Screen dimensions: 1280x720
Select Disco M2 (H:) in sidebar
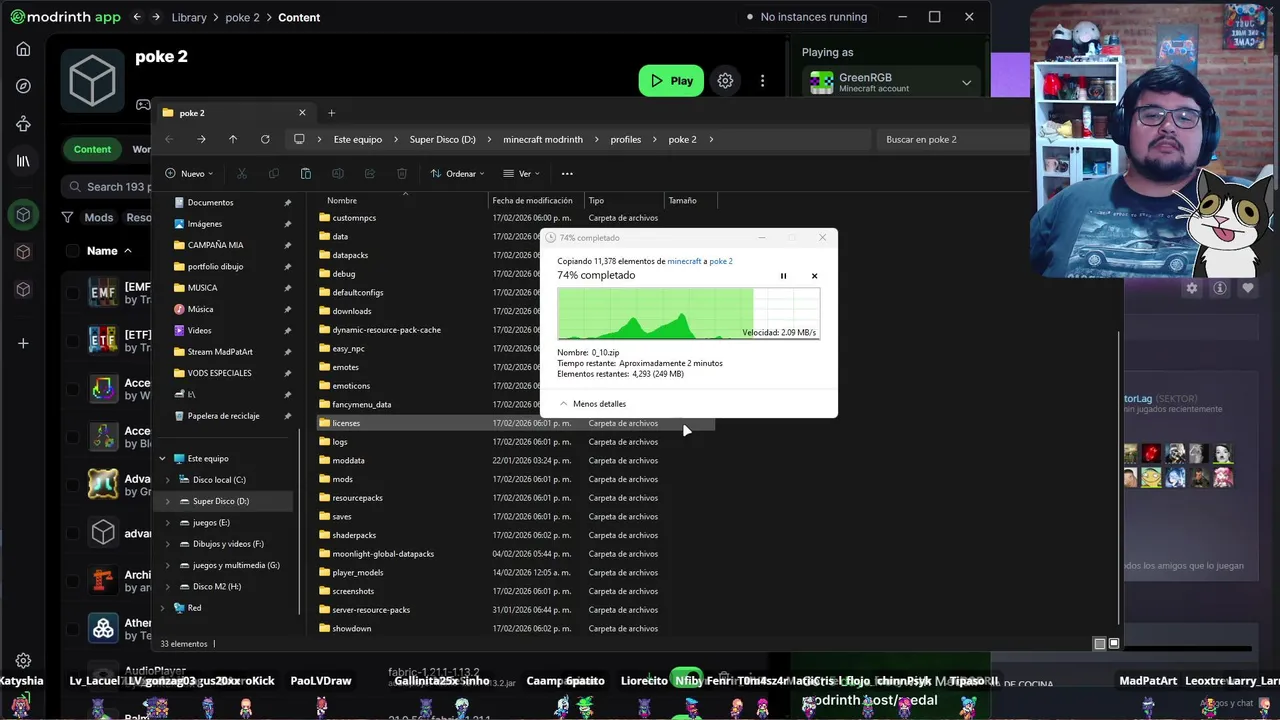click(216, 587)
